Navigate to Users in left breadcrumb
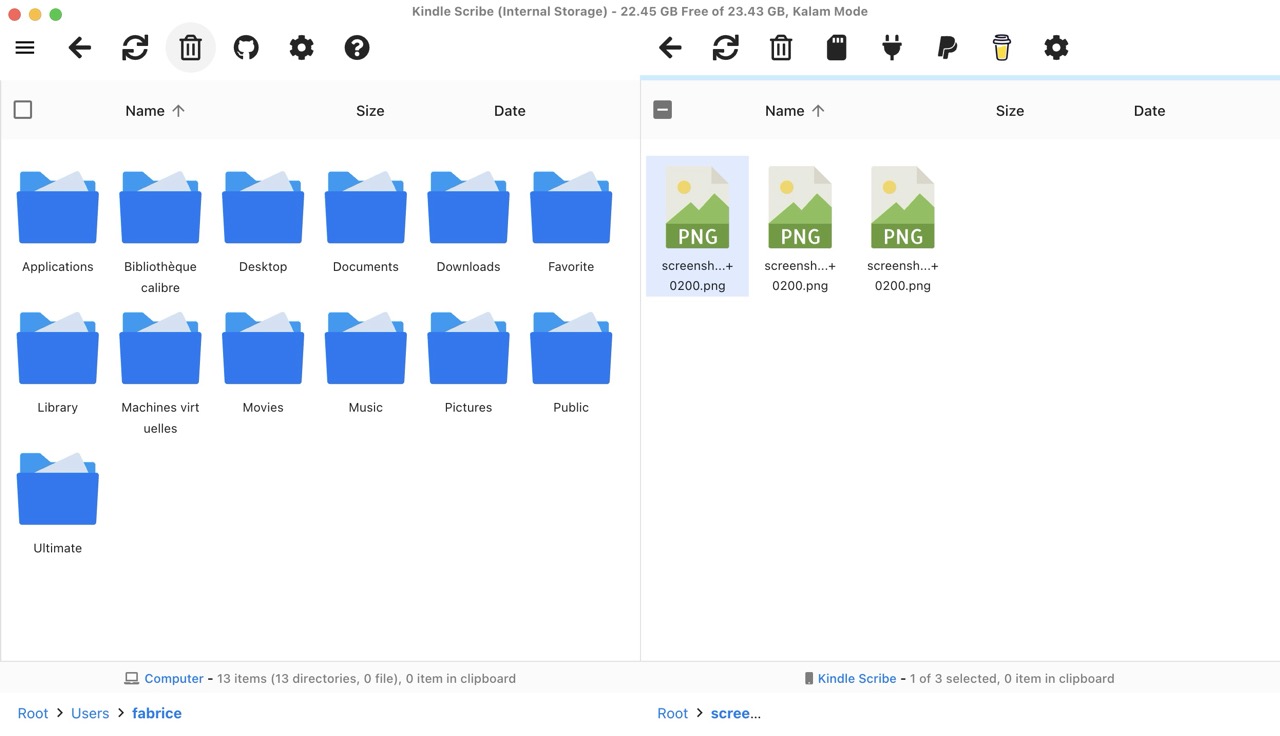 coord(90,713)
